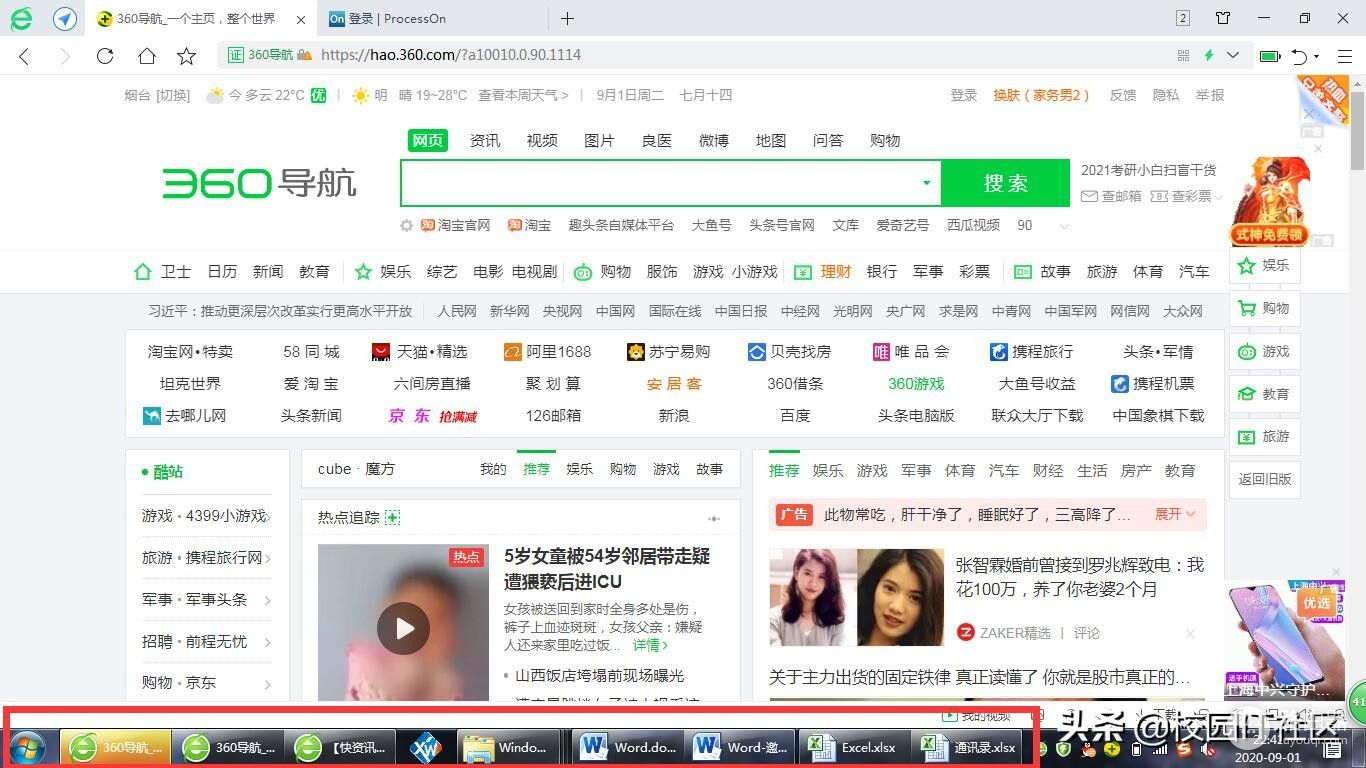Switch news feed to 军事 tab
This screenshot has height=768, width=1366.
pos(916,470)
